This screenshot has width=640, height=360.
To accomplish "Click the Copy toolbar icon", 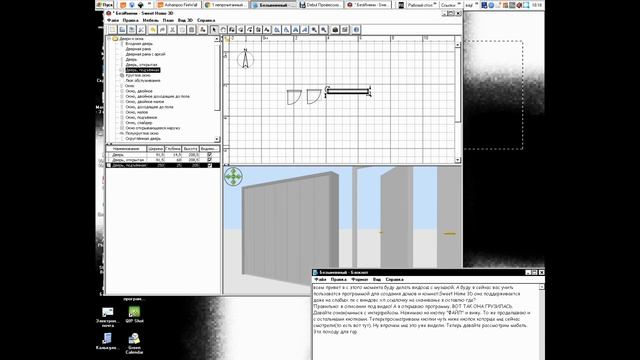I will point(182,30).
